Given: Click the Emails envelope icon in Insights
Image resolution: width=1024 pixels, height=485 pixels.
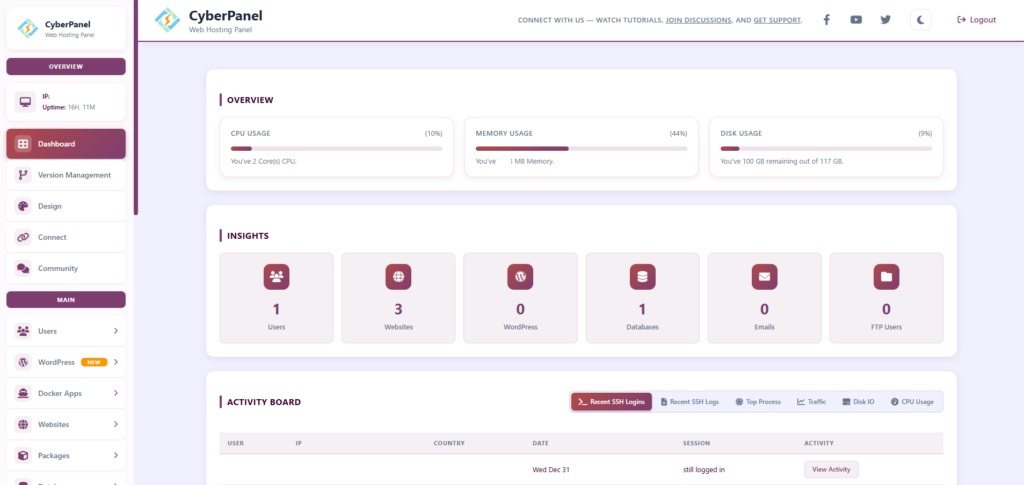Looking at the screenshot, I should (x=764, y=277).
